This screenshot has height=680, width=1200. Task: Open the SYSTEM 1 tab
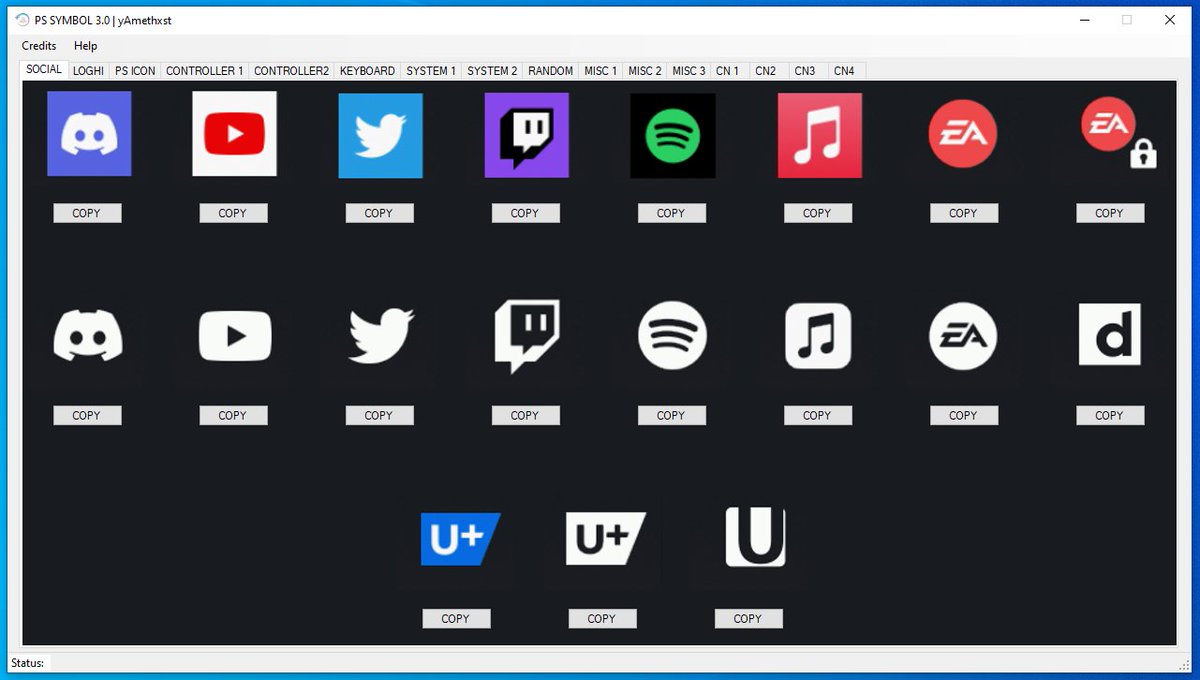coord(431,71)
